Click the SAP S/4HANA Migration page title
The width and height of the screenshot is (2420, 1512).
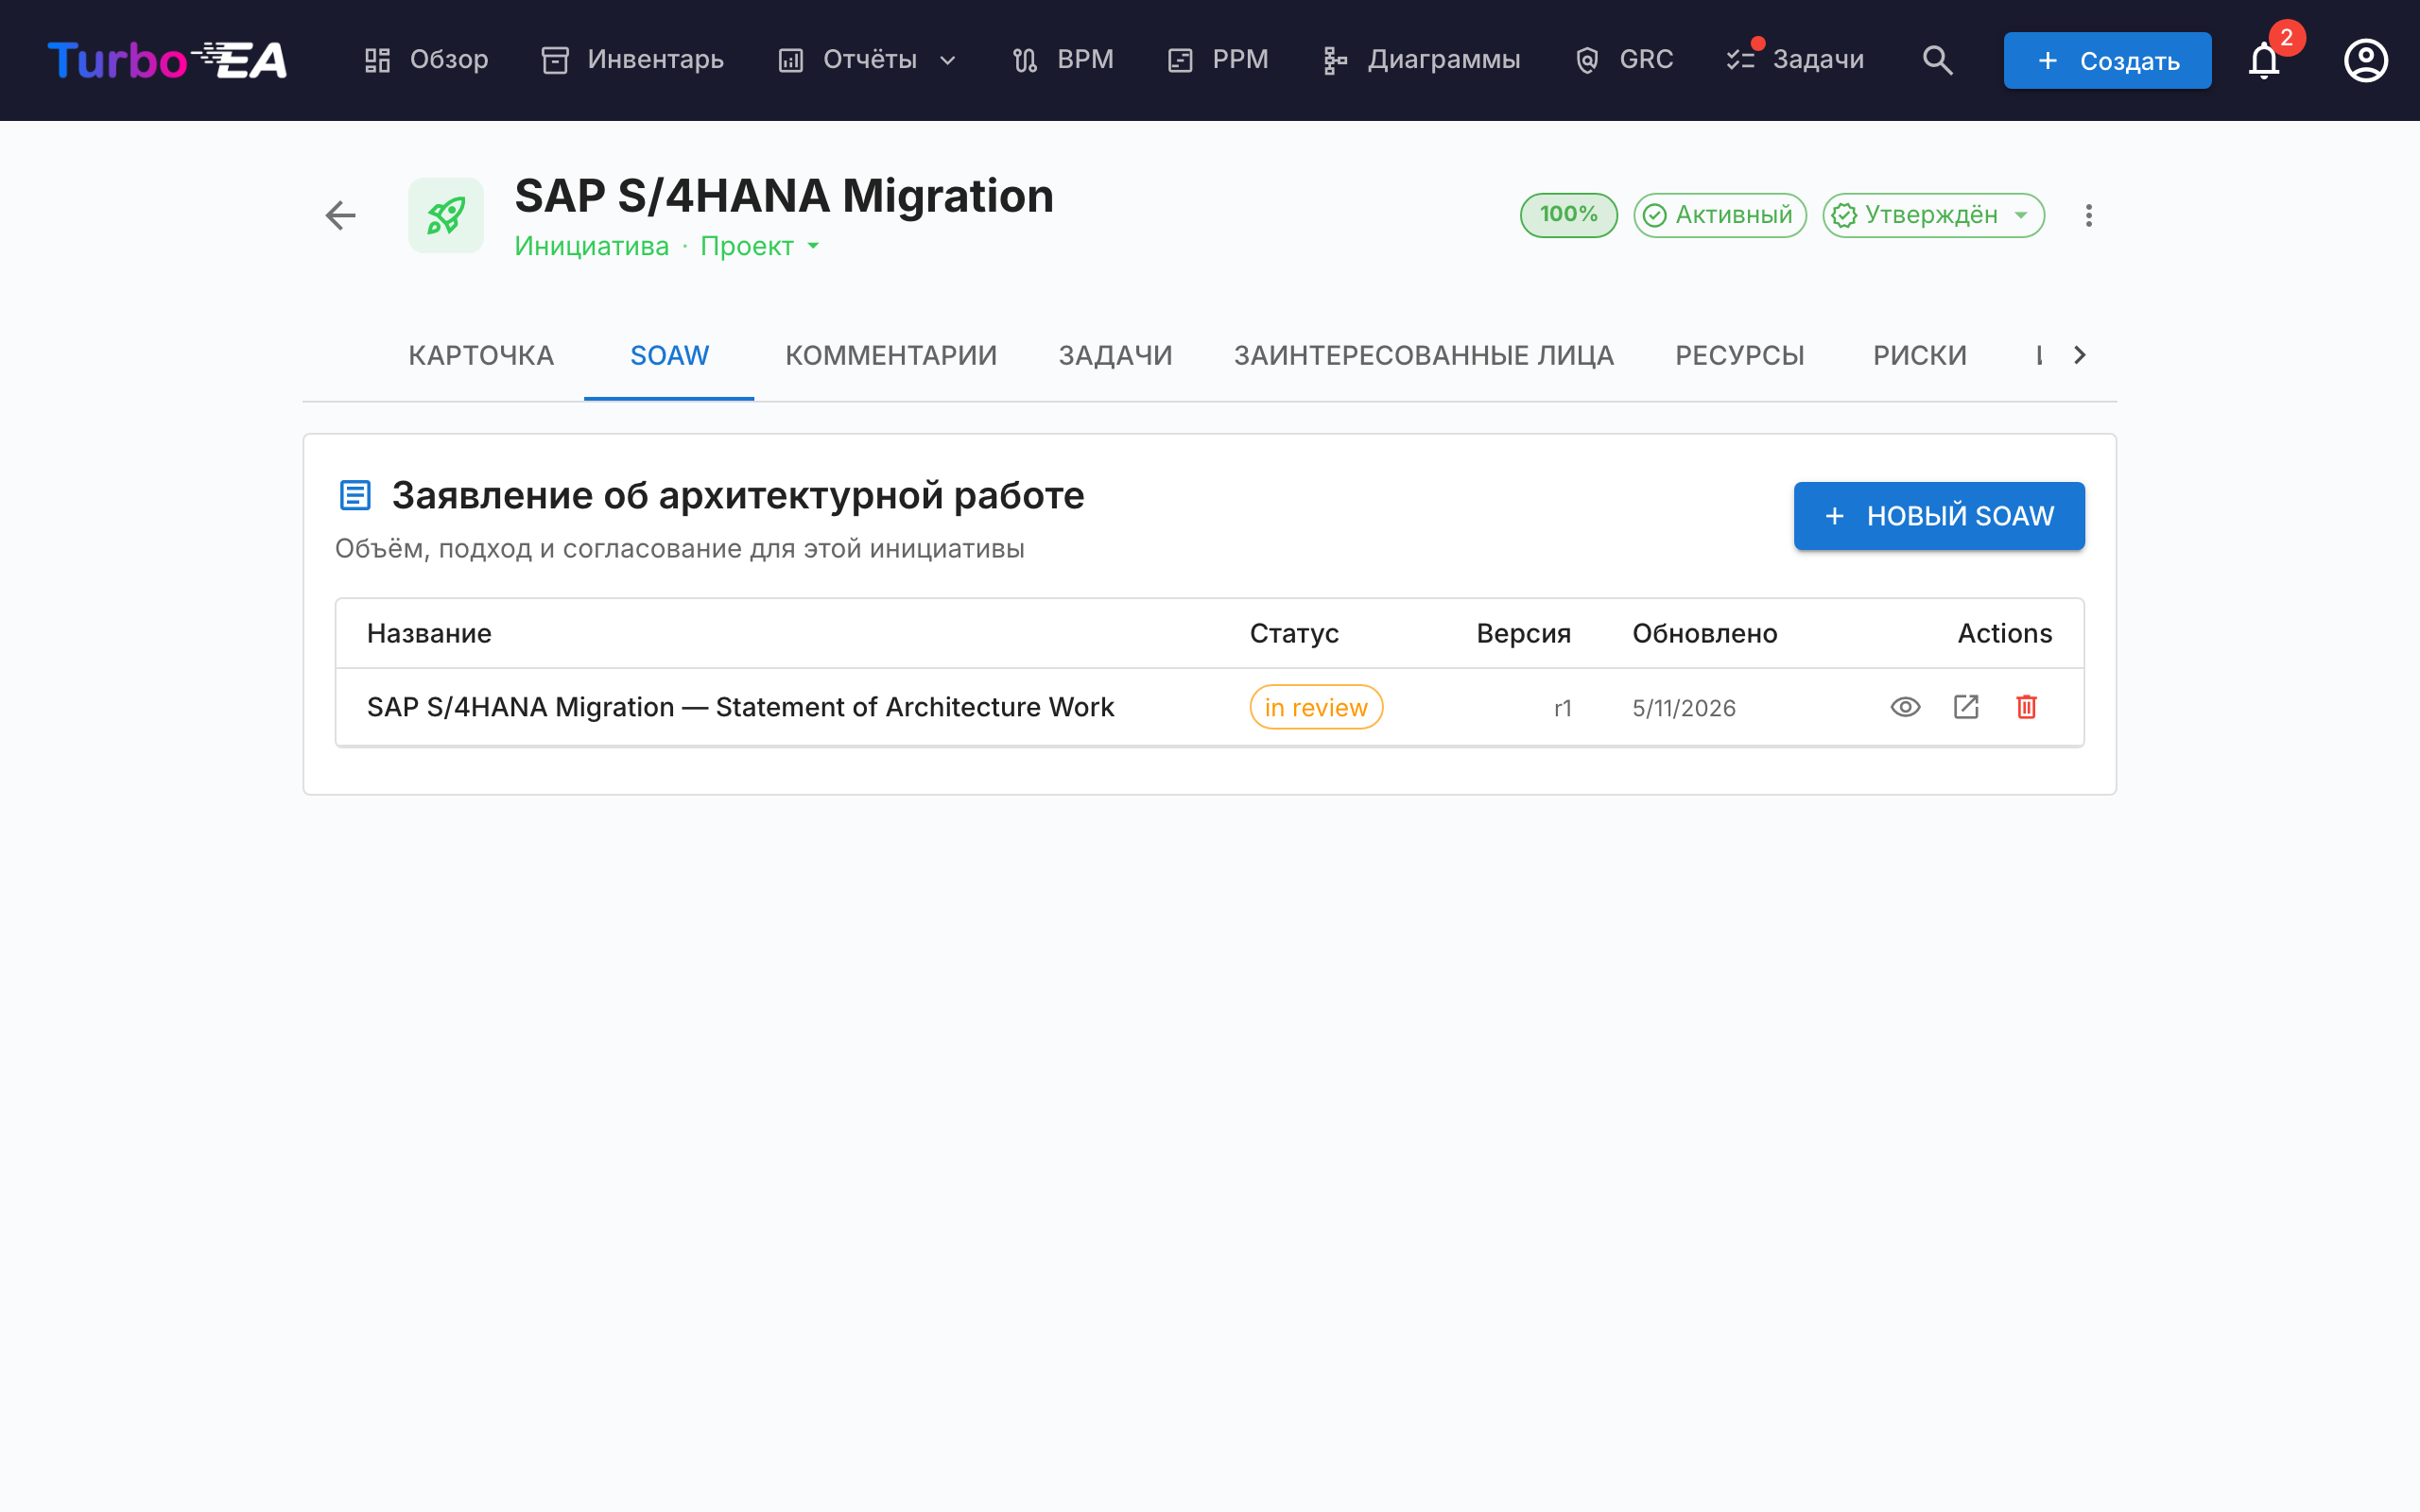(x=784, y=196)
